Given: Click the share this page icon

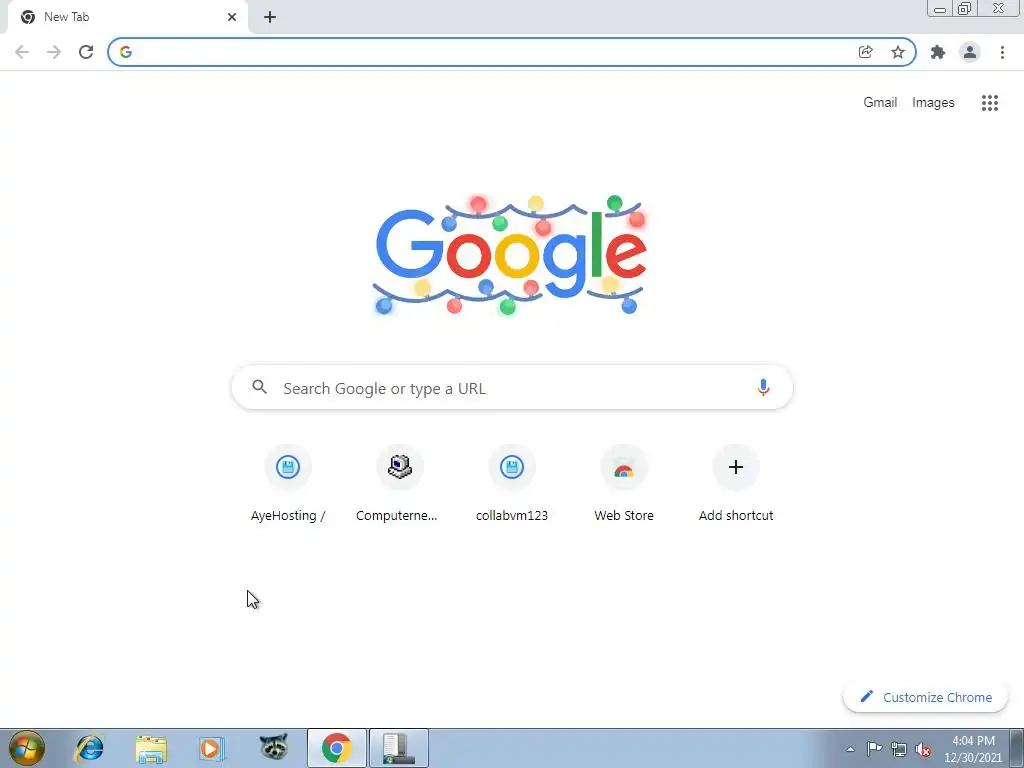Looking at the screenshot, I should 865,52.
